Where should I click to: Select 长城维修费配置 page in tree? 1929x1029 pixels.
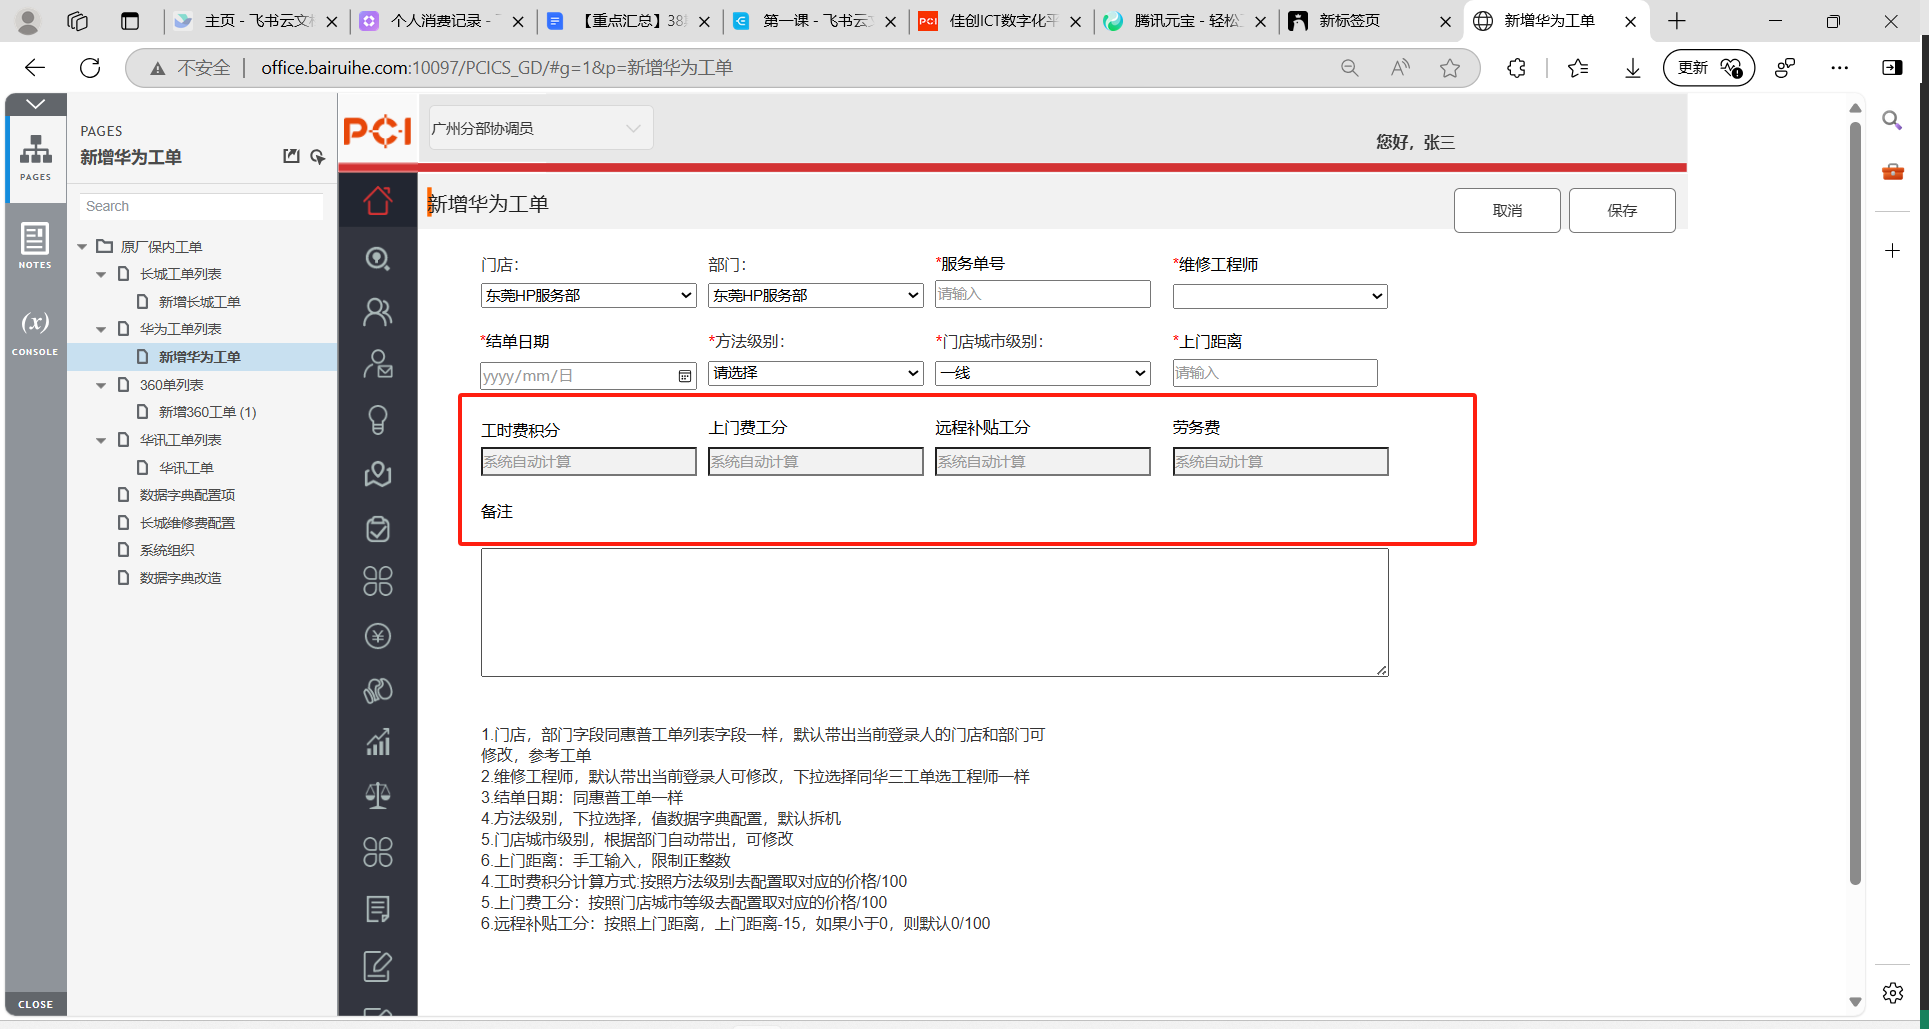coord(187,523)
